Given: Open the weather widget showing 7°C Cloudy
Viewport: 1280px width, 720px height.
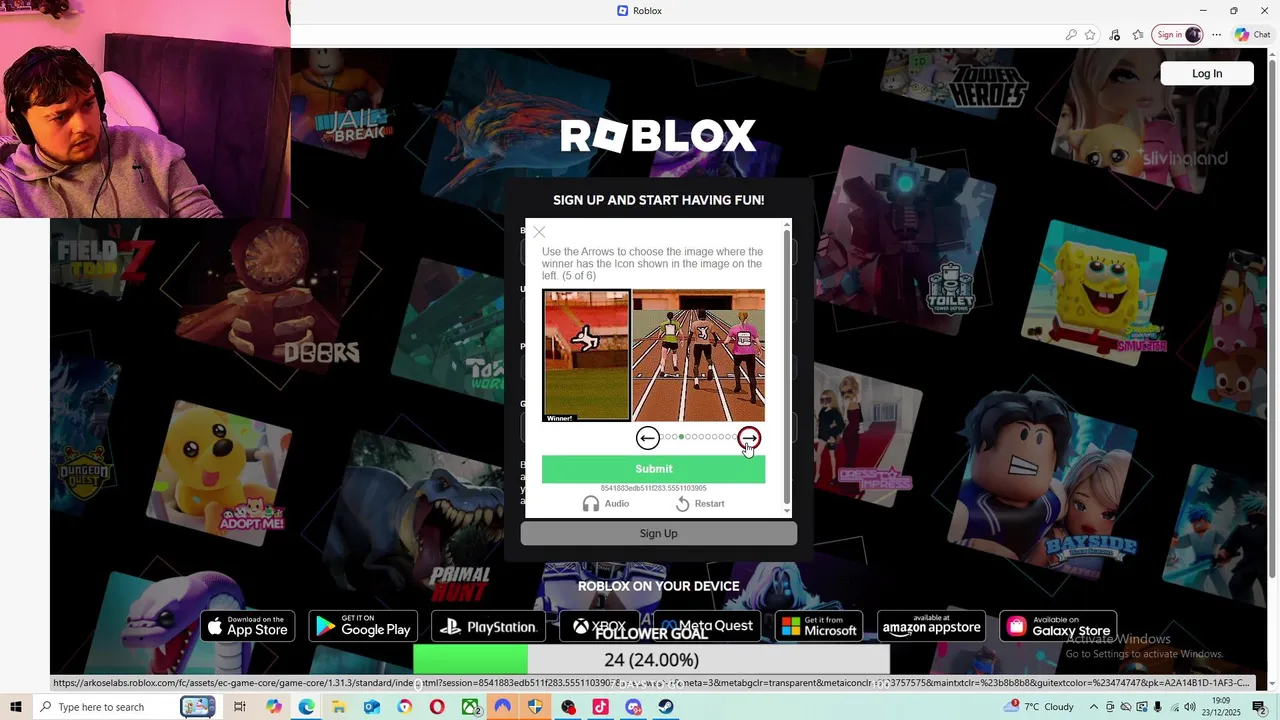Looking at the screenshot, I should (1040, 707).
